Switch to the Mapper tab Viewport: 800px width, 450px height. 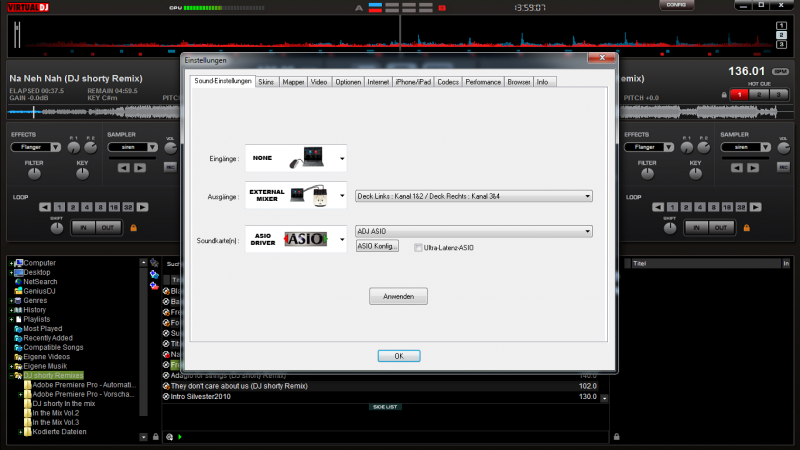[293, 81]
